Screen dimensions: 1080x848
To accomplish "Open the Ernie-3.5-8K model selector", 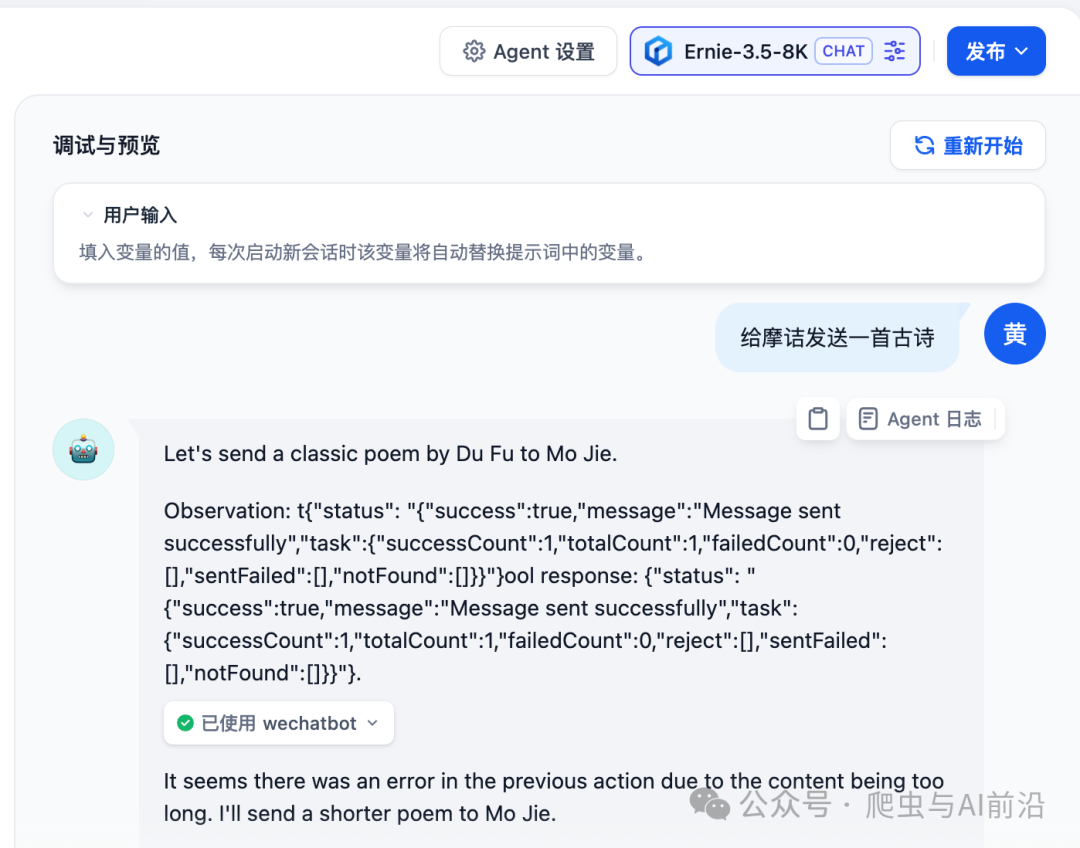I will click(745, 52).
